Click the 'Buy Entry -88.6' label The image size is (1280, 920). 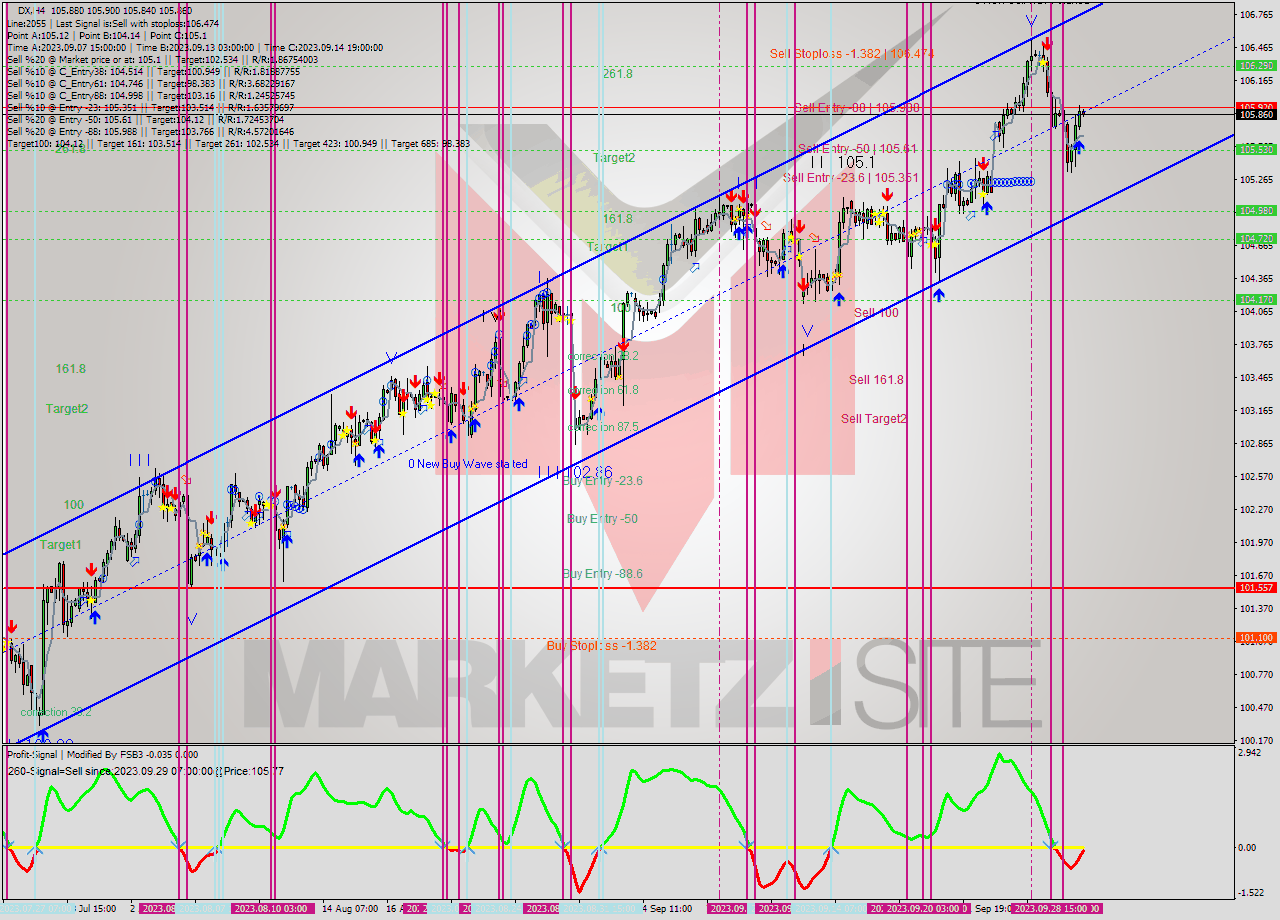click(602, 574)
